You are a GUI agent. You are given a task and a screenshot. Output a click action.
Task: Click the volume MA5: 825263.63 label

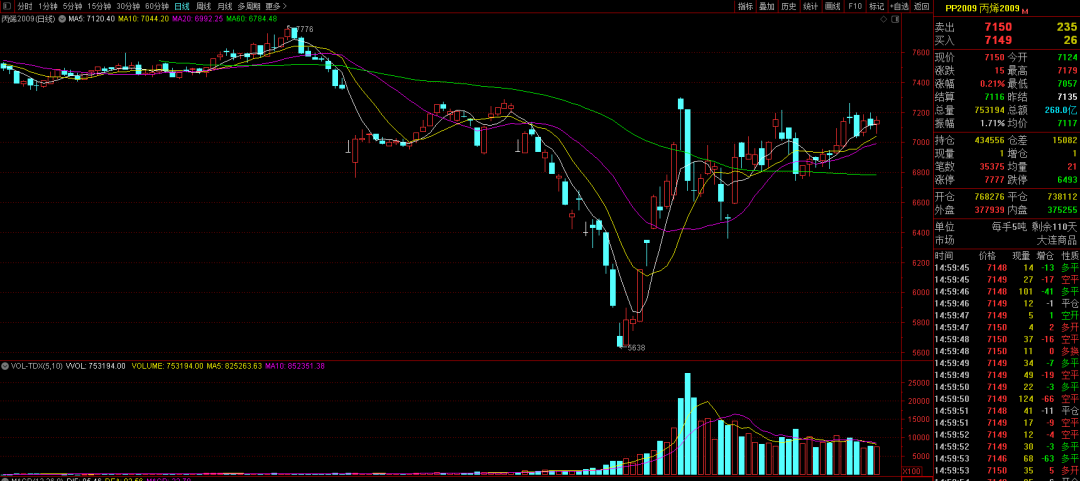(x=233, y=366)
